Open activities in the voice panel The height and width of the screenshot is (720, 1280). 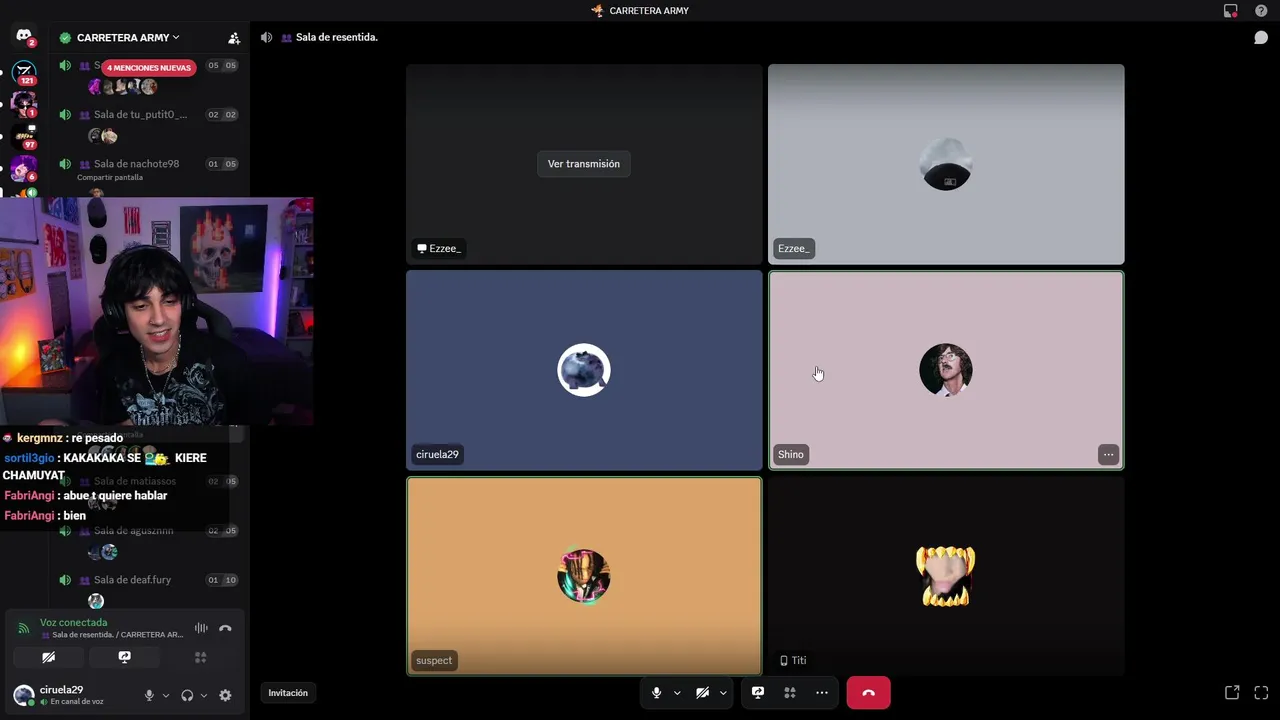(200, 657)
